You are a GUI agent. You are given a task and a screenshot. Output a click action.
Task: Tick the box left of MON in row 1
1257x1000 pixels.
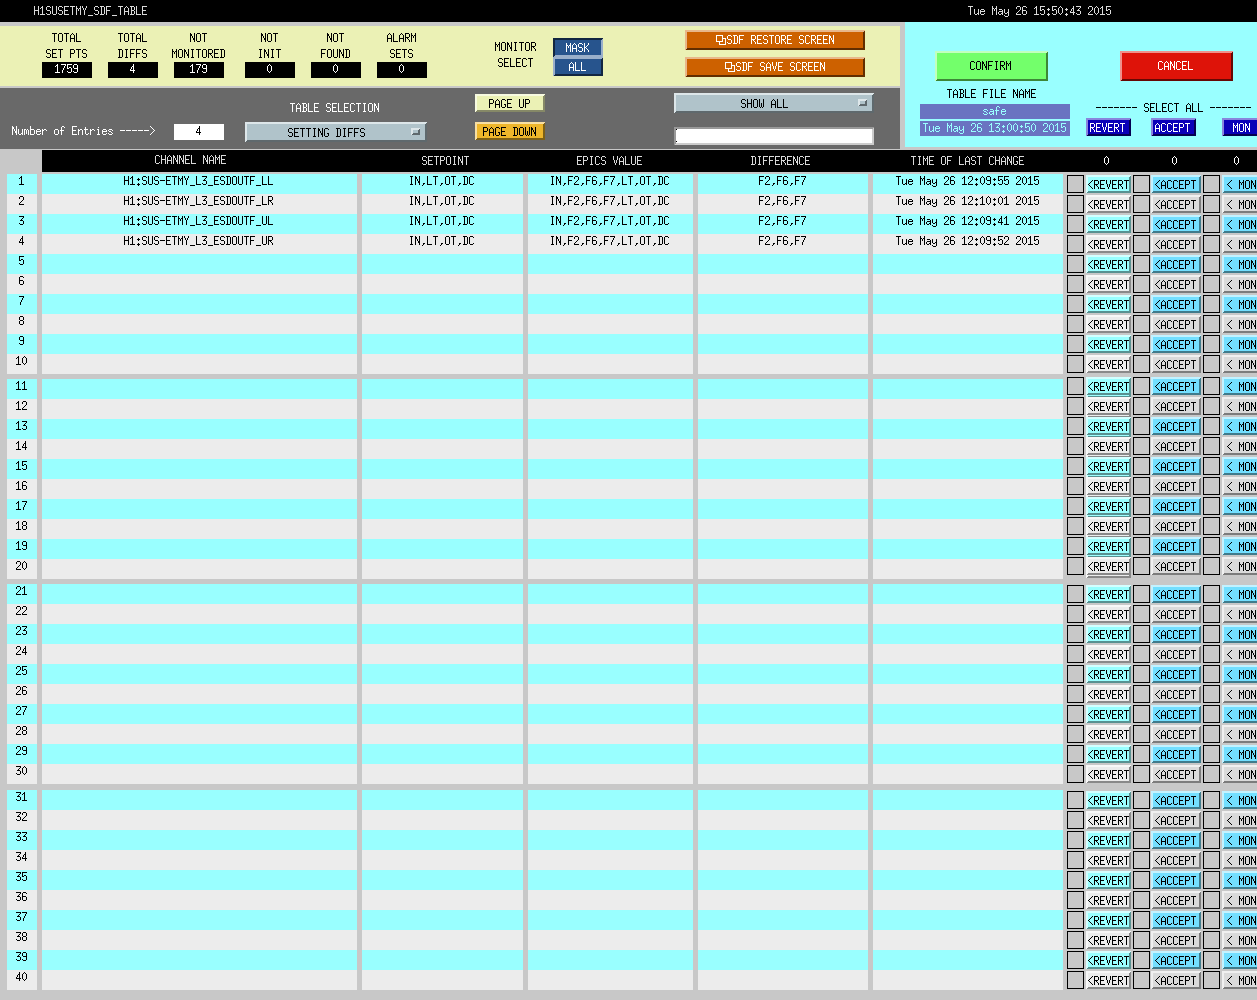coord(1211,184)
